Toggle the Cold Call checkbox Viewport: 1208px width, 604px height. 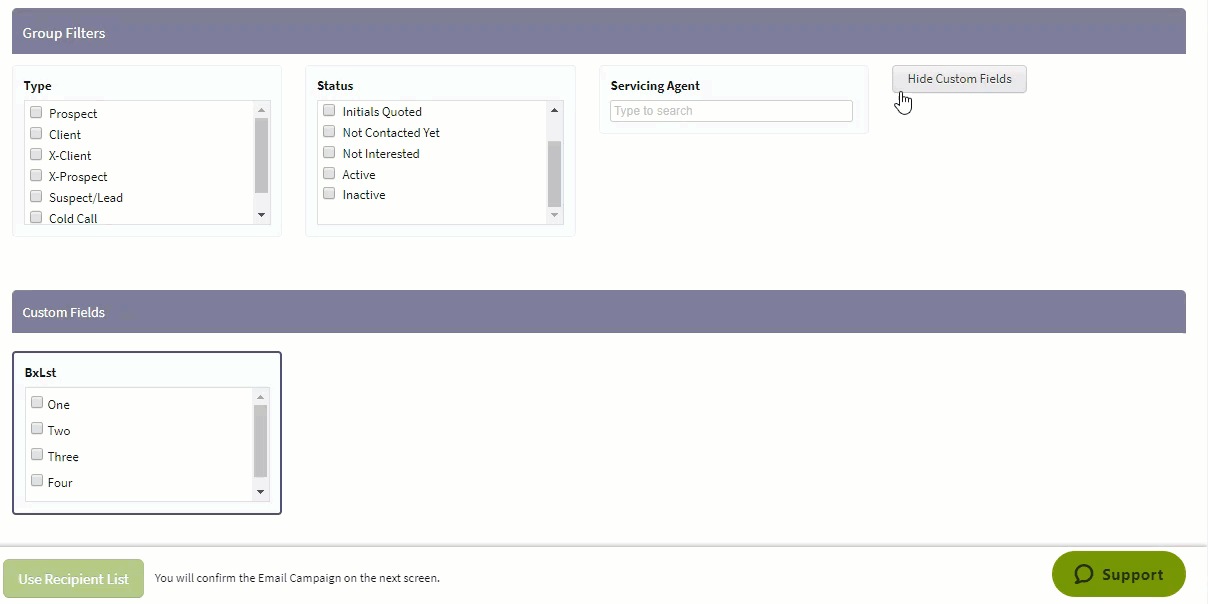click(36, 218)
